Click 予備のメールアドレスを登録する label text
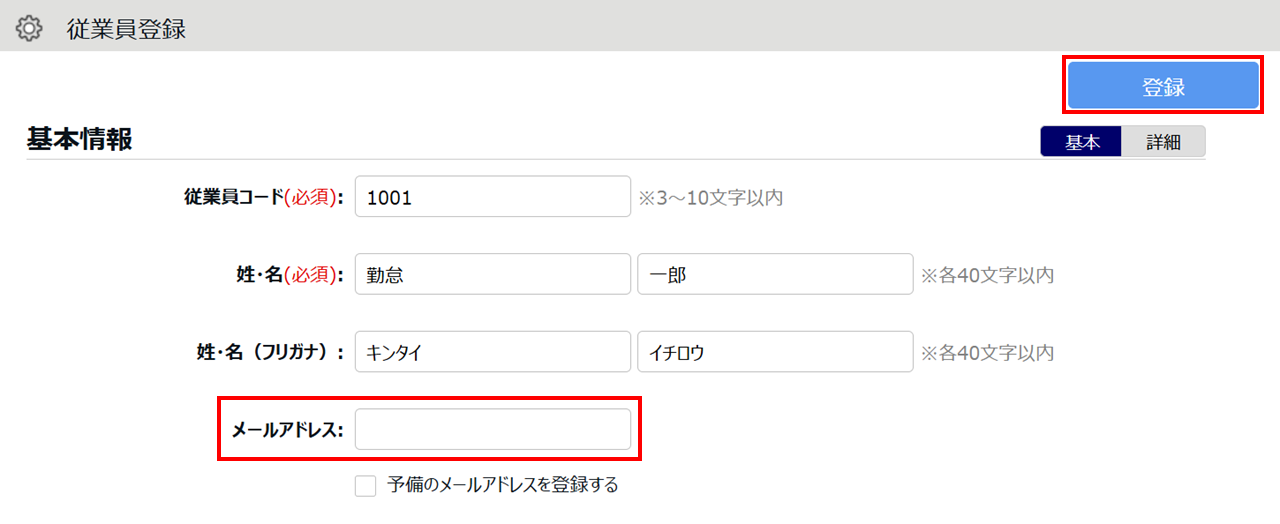Viewport: 1280px width, 524px height. point(503,486)
